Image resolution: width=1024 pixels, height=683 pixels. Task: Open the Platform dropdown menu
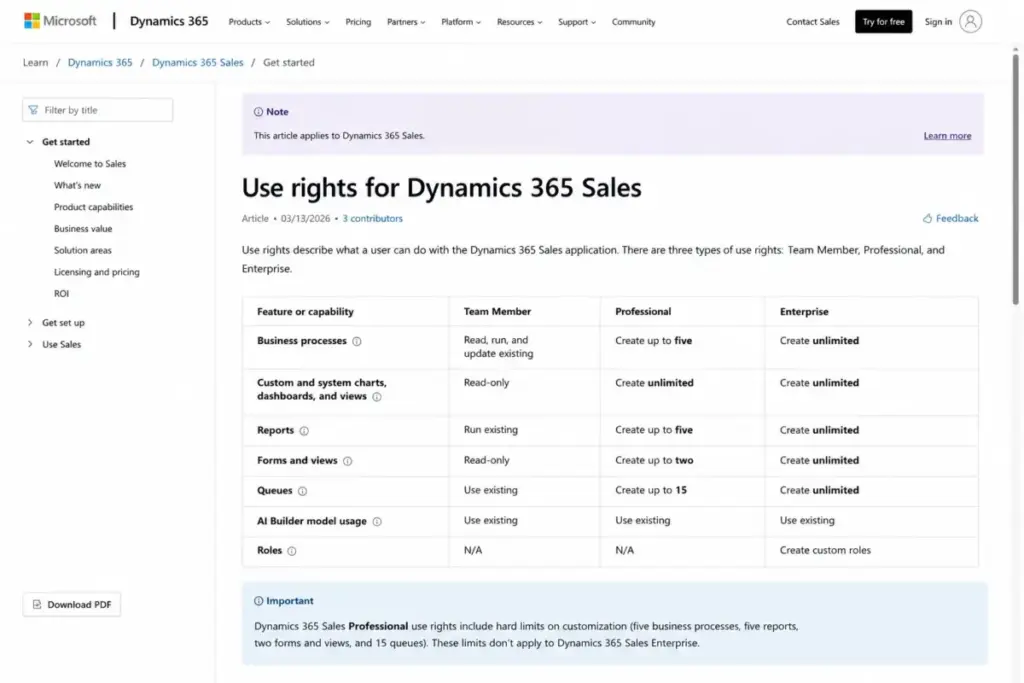click(x=460, y=22)
